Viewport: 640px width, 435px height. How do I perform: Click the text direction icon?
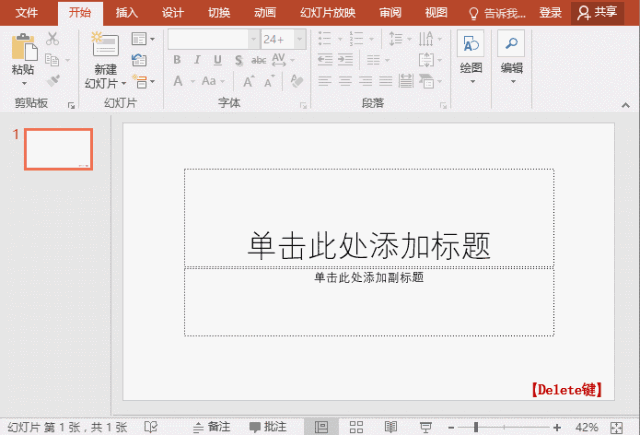pos(426,39)
